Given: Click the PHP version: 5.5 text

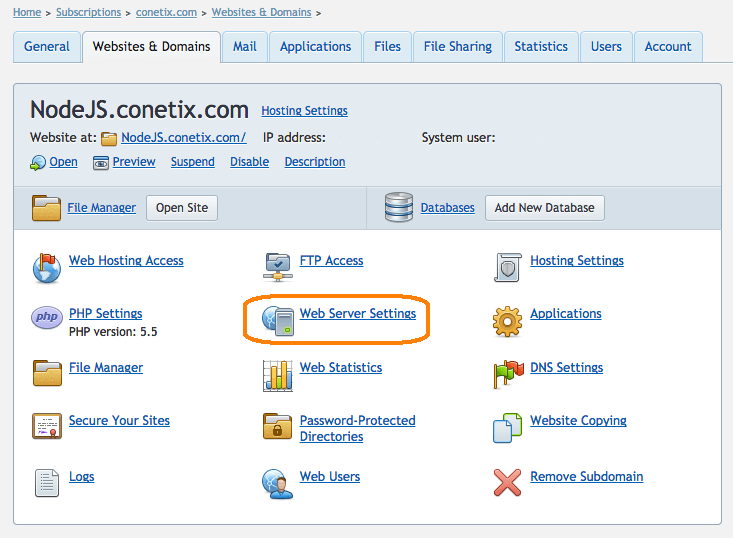Looking at the screenshot, I should click(x=113, y=332).
